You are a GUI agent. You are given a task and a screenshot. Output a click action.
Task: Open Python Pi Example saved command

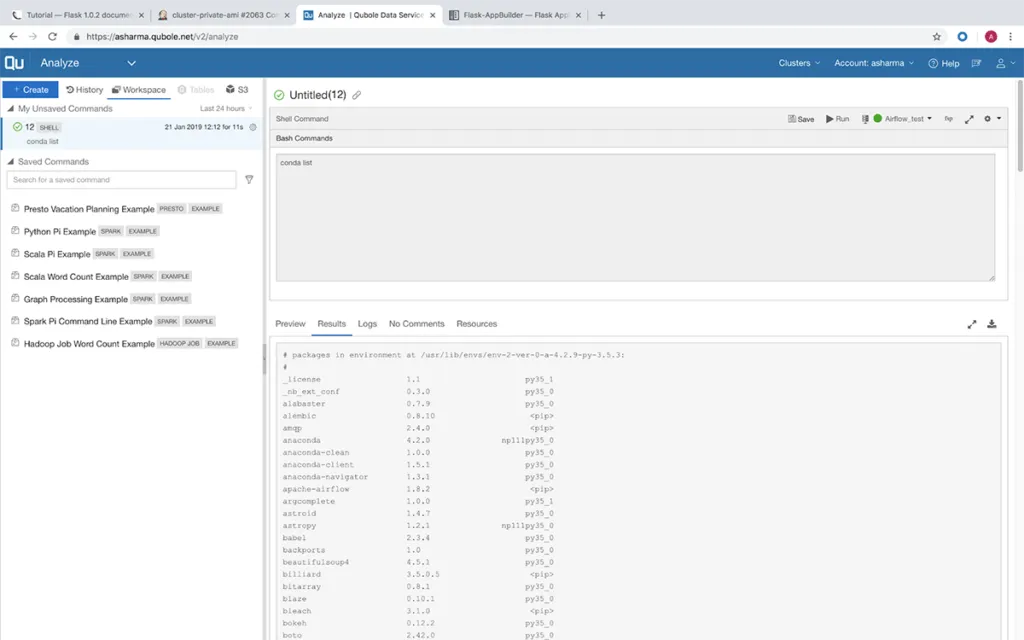[x=59, y=231]
